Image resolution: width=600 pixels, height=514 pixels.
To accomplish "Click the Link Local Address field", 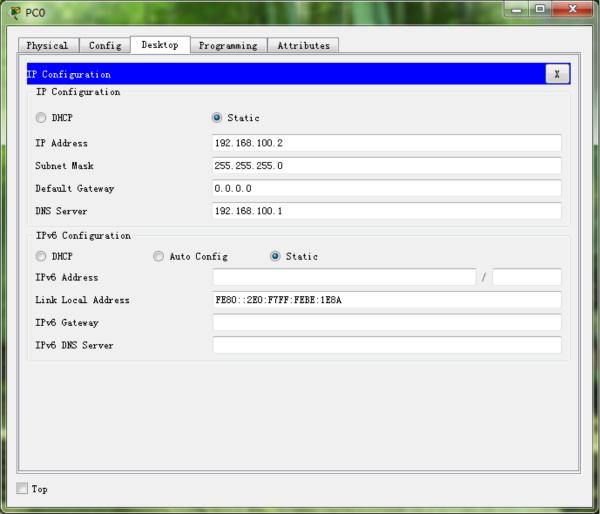I will [386, 300].
